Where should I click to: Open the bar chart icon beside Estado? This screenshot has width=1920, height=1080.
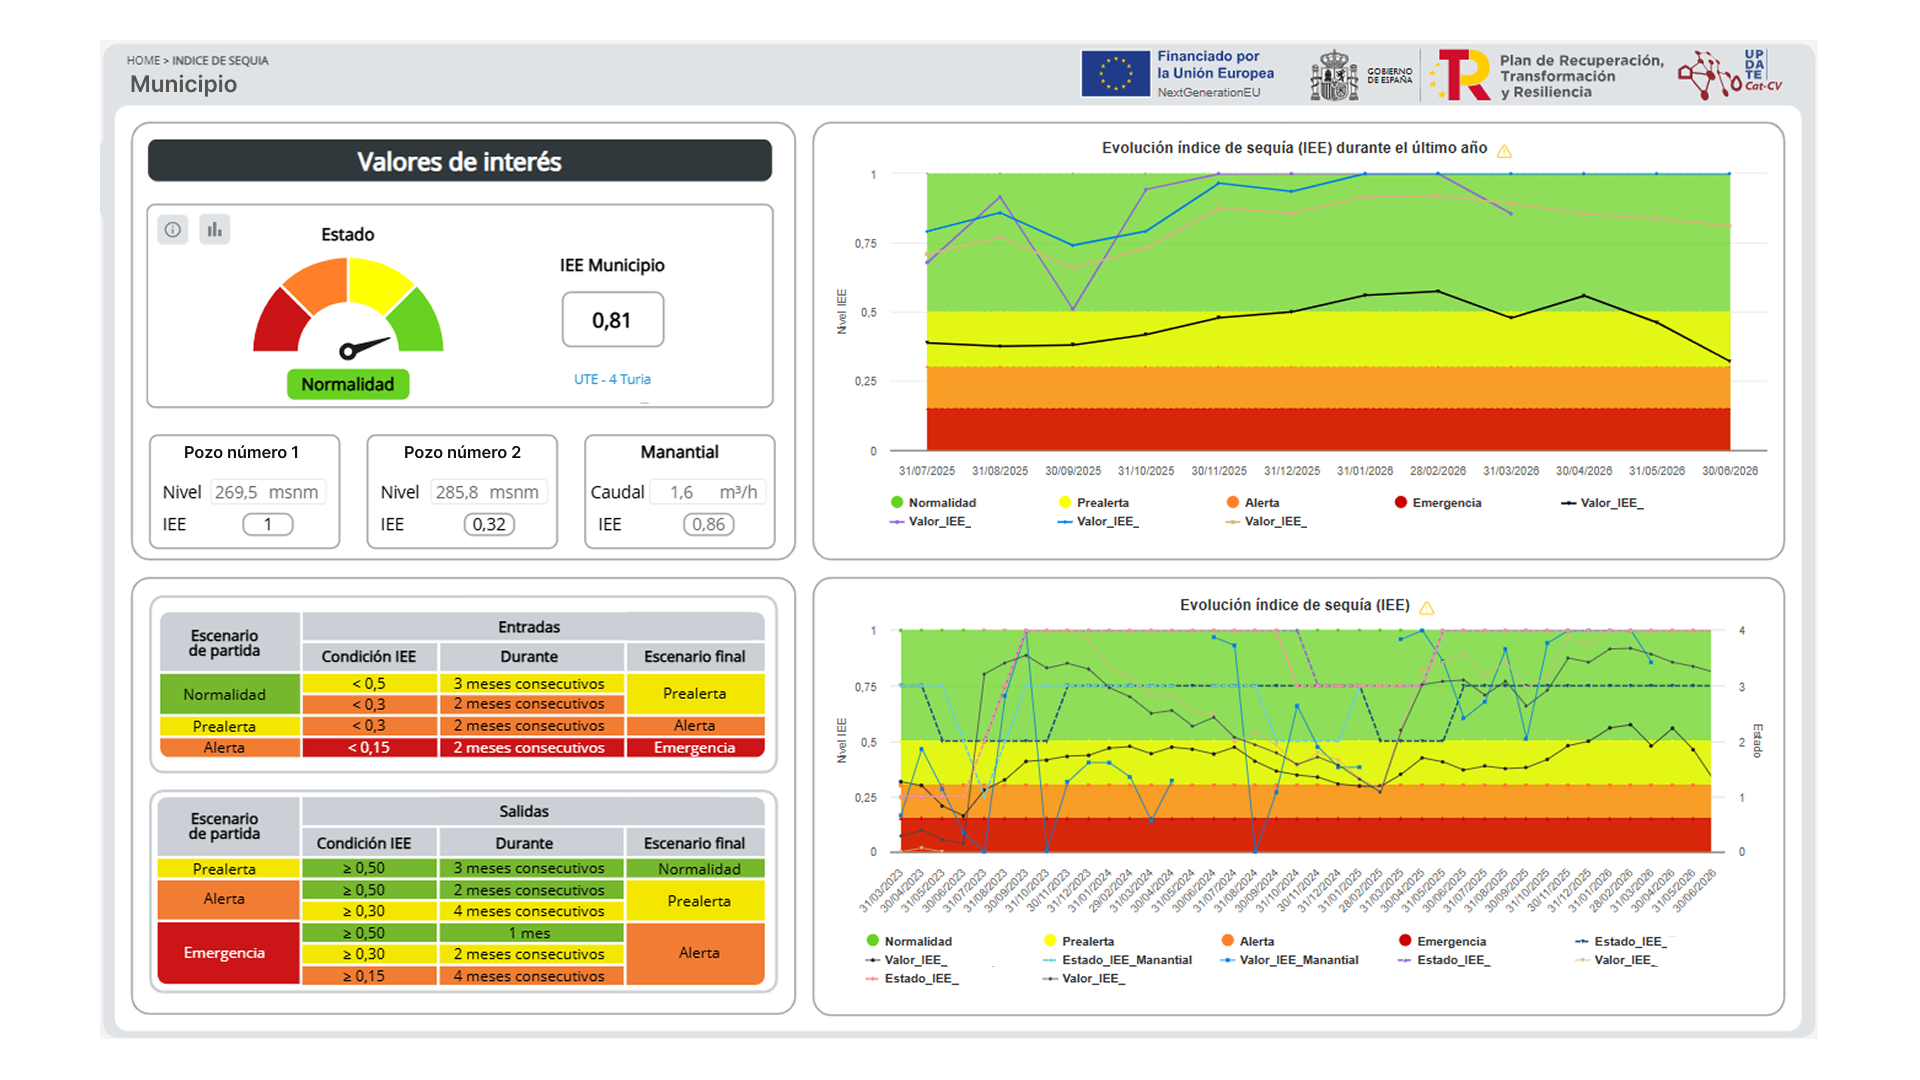tap(215, 230)
